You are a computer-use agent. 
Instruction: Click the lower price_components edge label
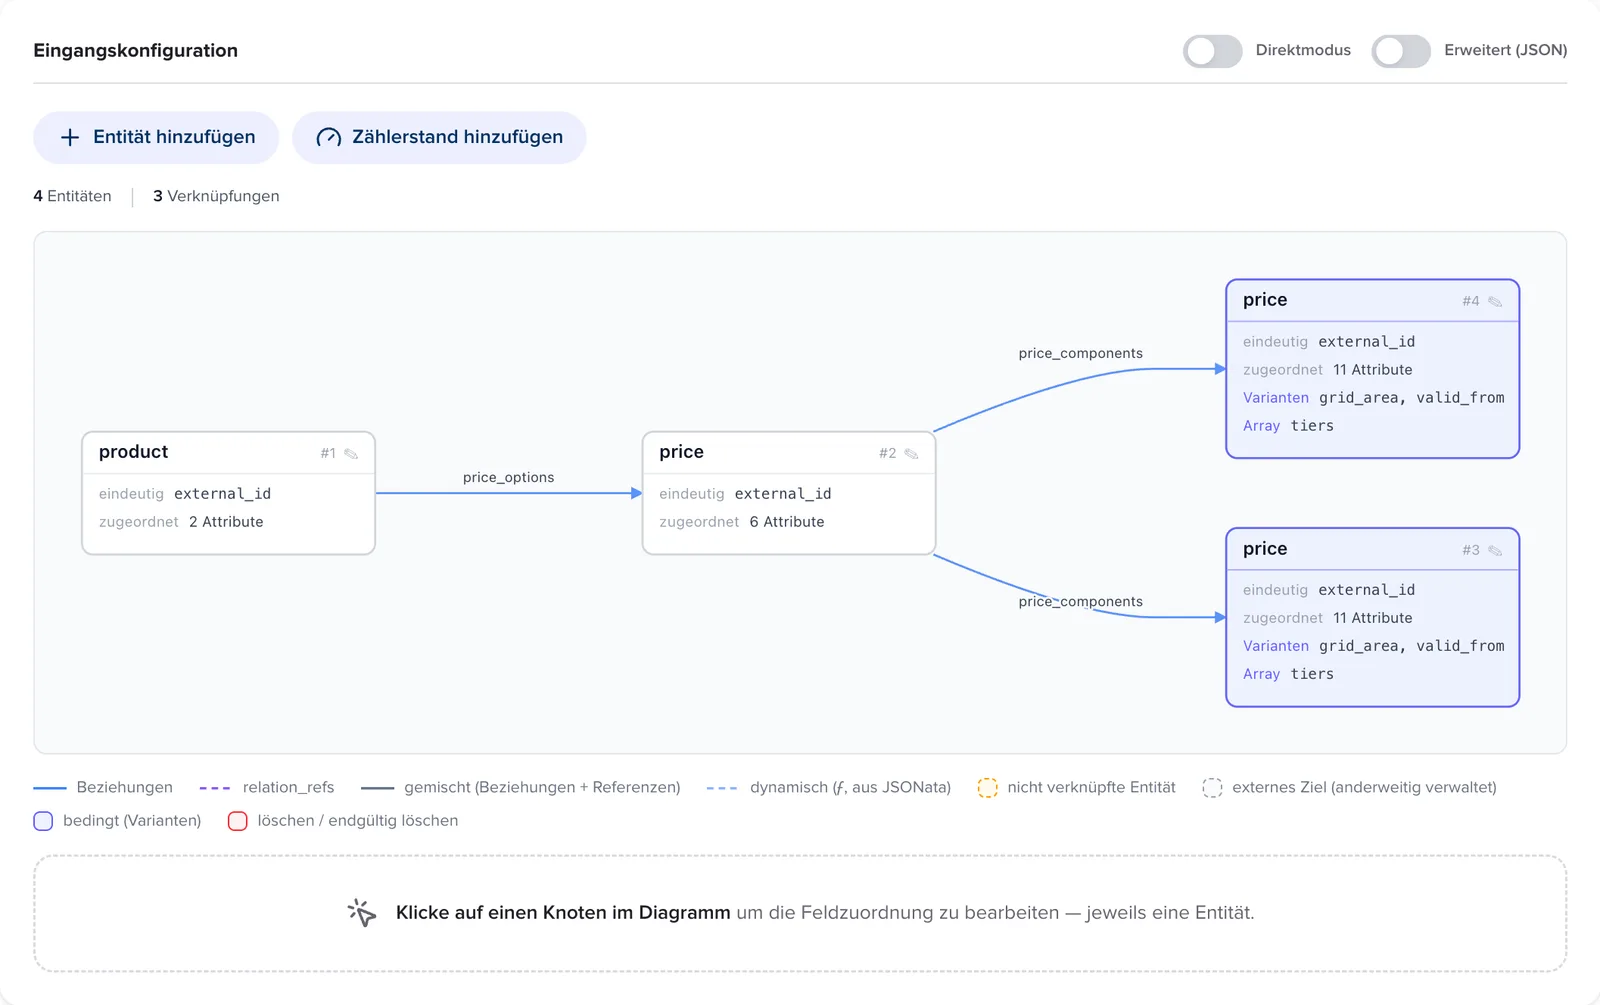coord(1081,602)
